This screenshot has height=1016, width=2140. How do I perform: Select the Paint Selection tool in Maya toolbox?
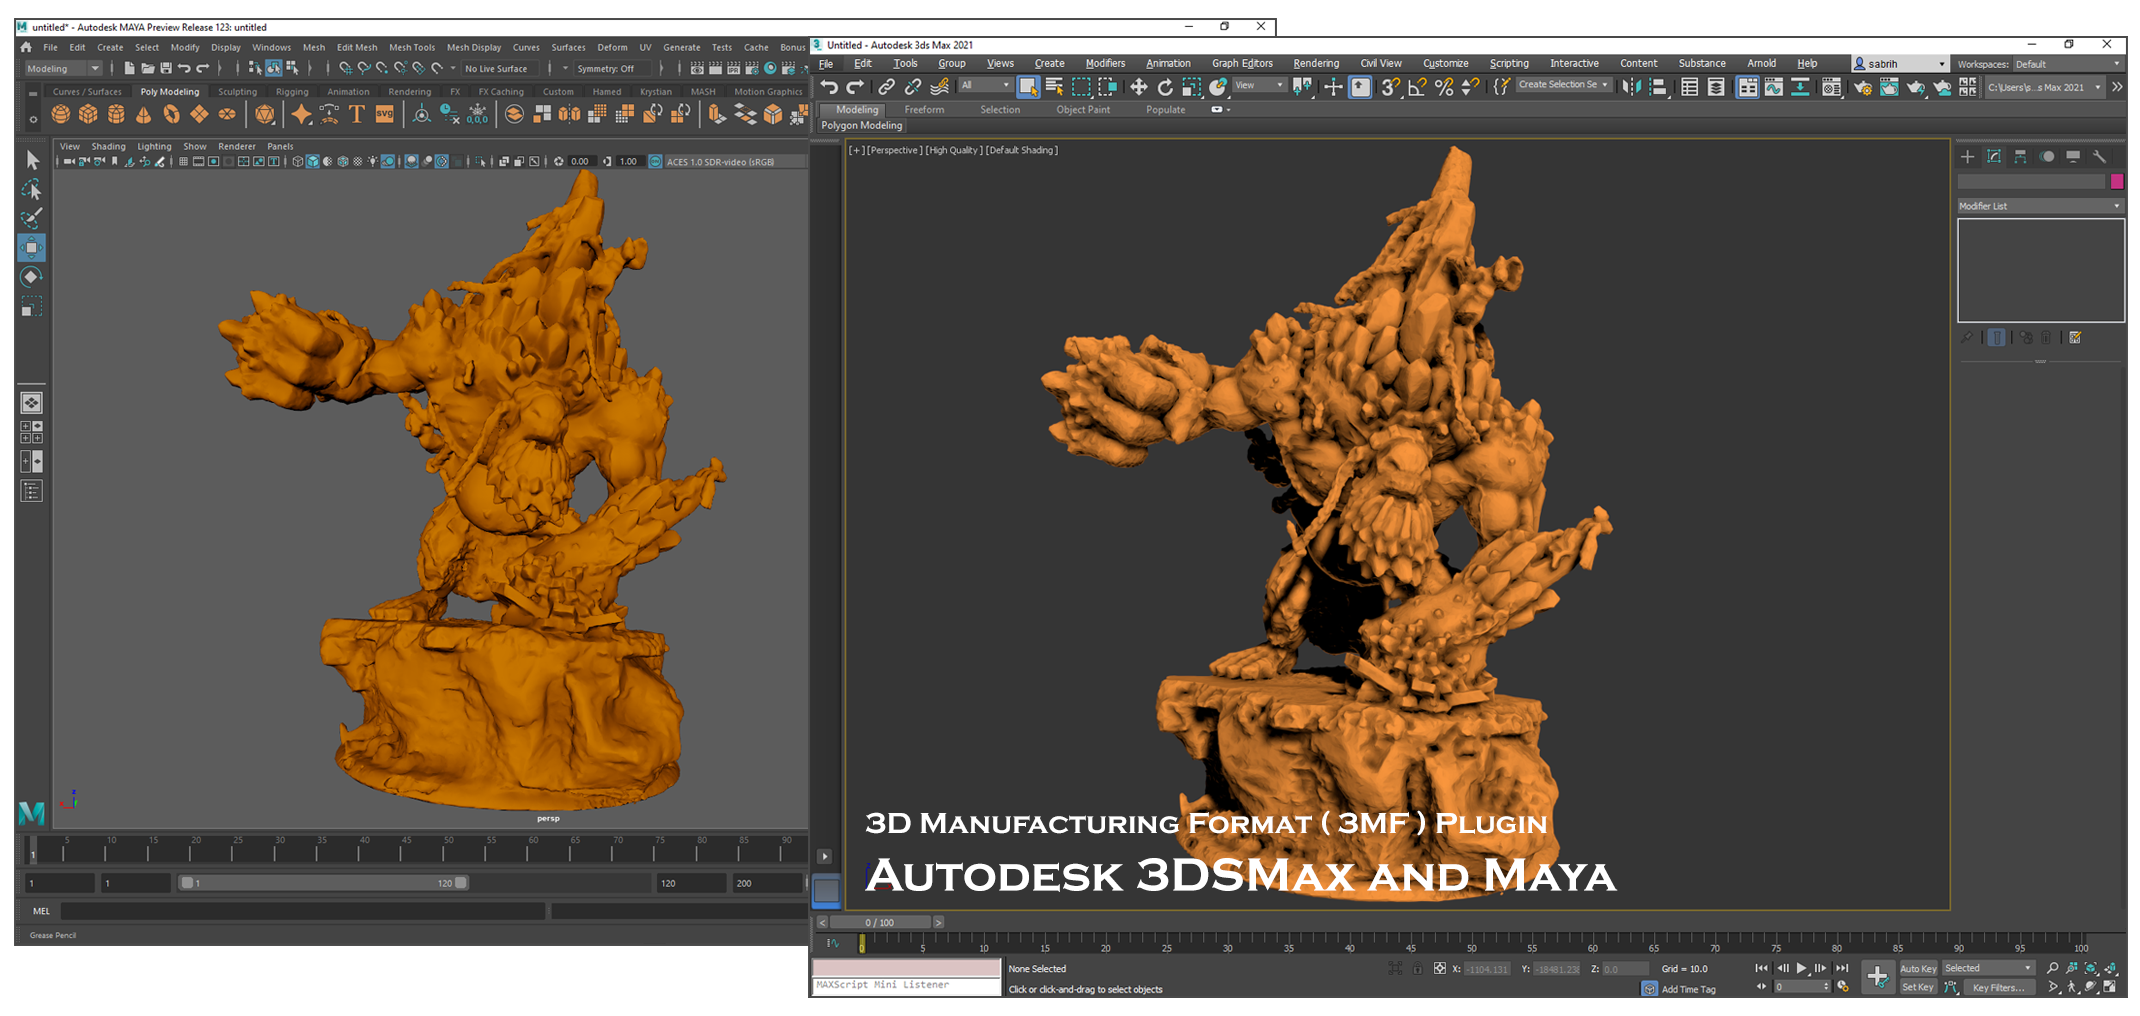(32, 218)
